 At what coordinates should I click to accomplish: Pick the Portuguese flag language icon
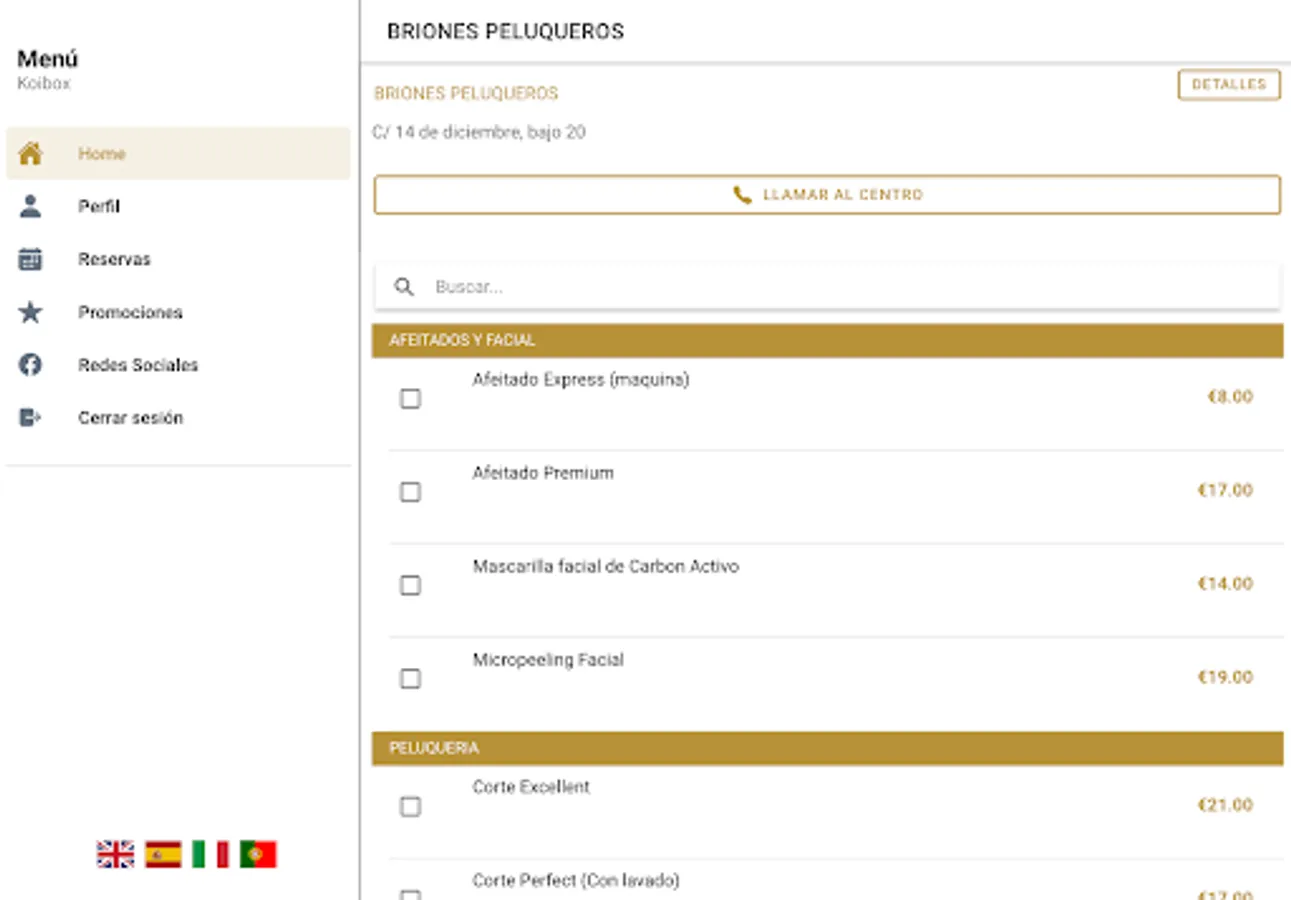click(258, 854)
